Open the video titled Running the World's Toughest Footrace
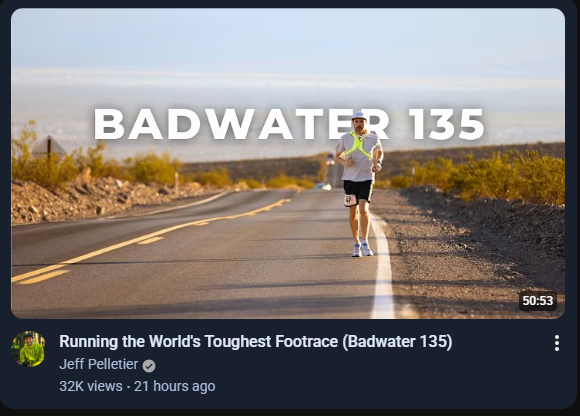 coord(256,341)
